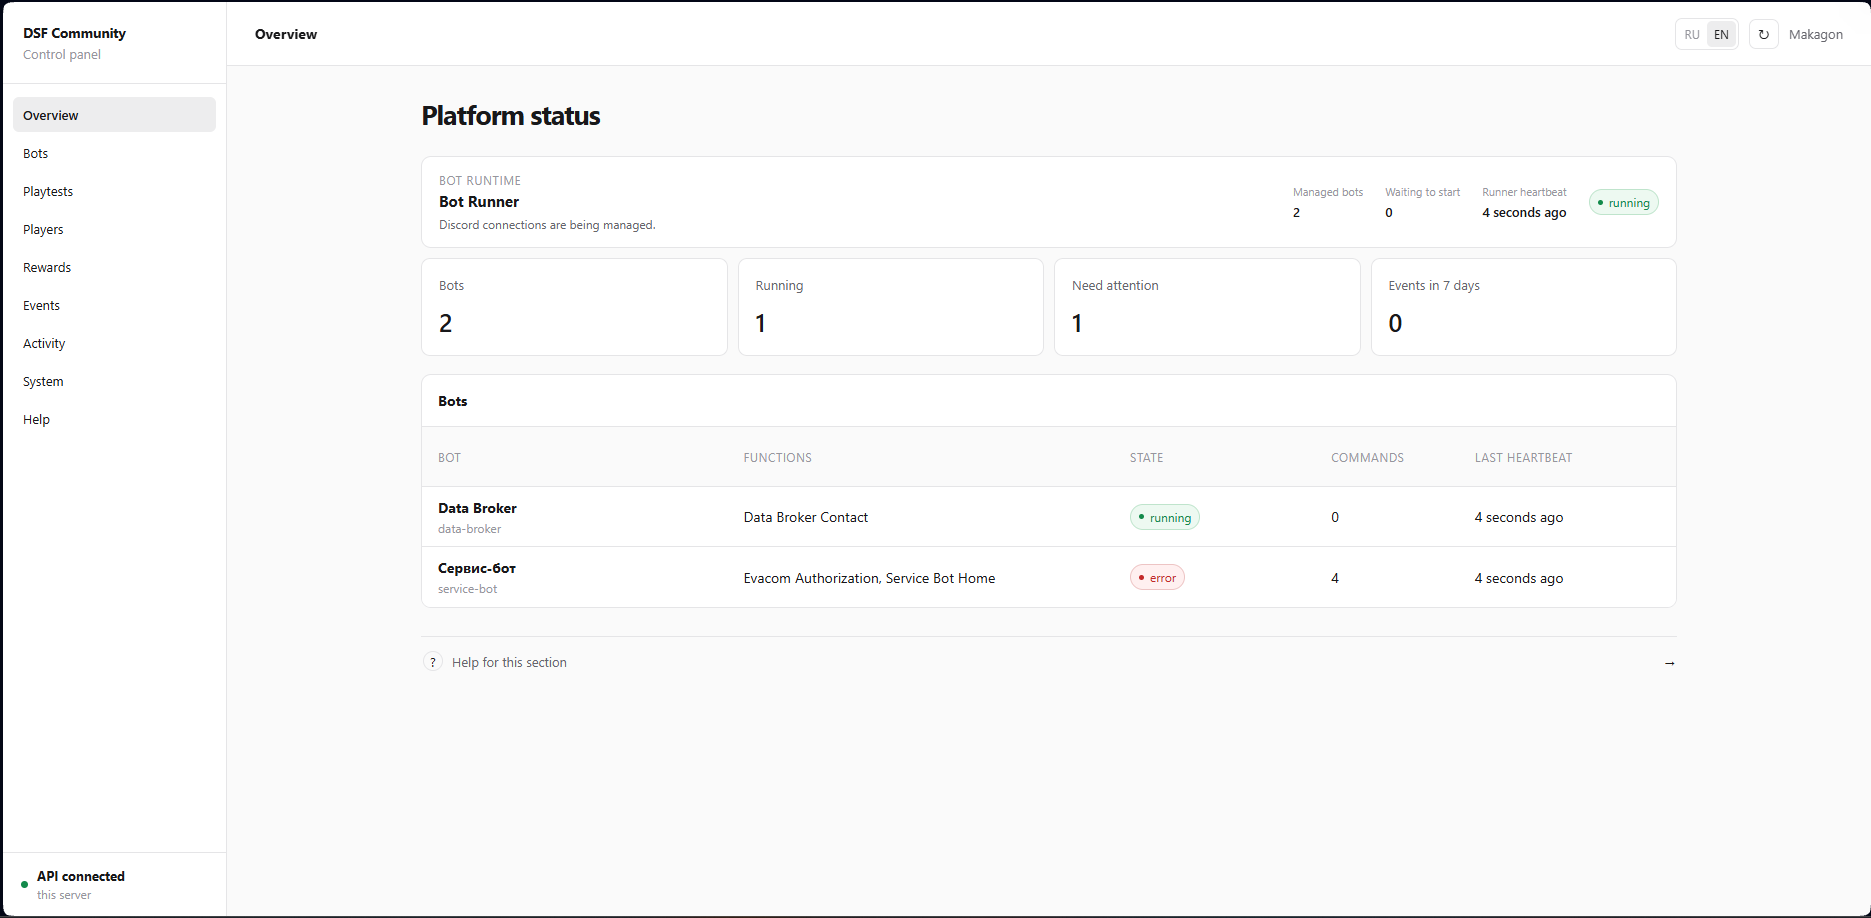Viewport: 1871px width, 918px height.
Task: Click the Data Broker Contact function
Action: tap(805, 517)
